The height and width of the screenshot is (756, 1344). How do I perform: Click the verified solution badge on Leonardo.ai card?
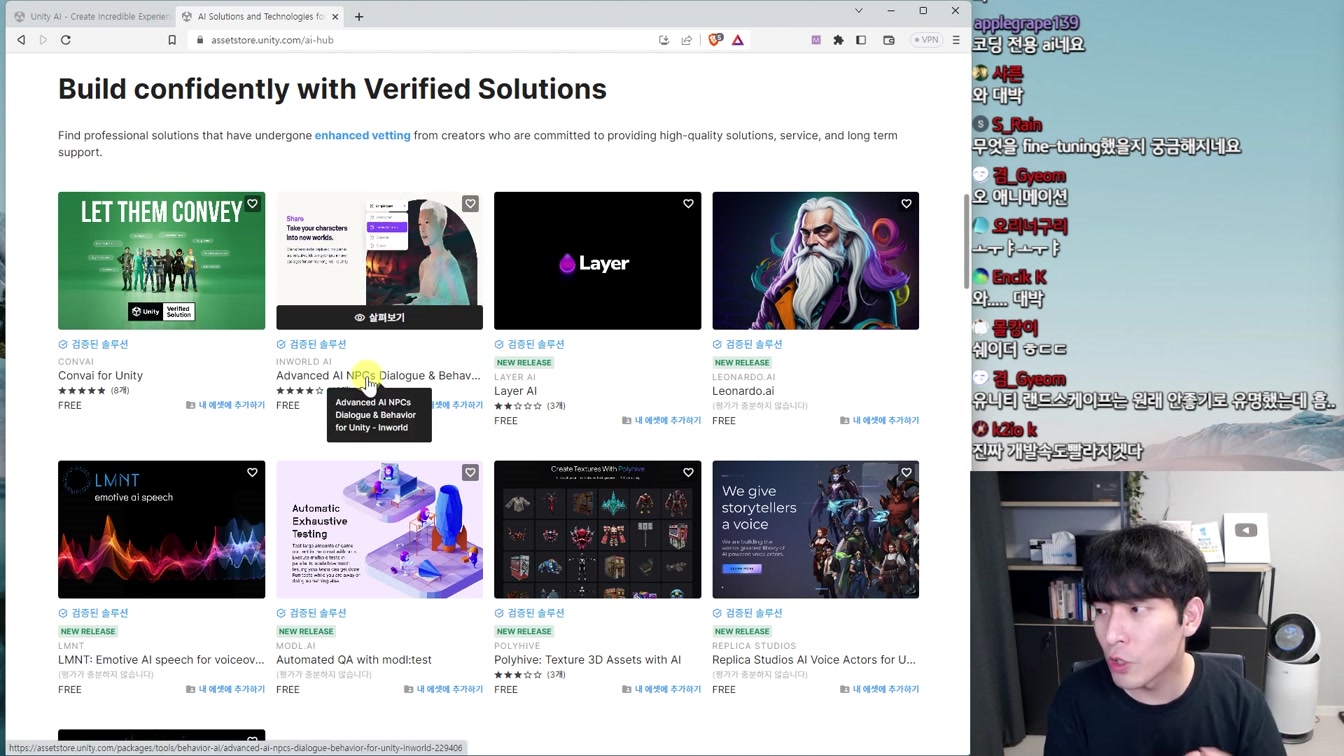747,344
